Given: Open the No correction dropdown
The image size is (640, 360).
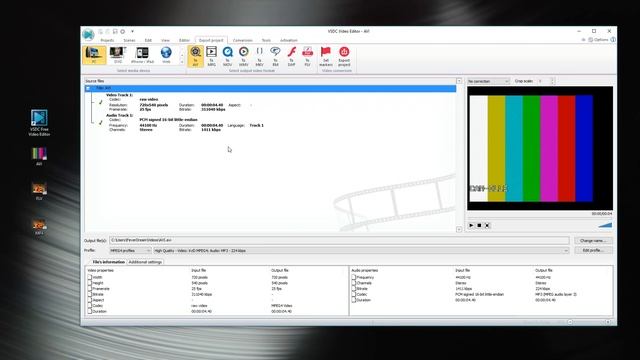Looking at the screenshot, I should pos(488,81).
